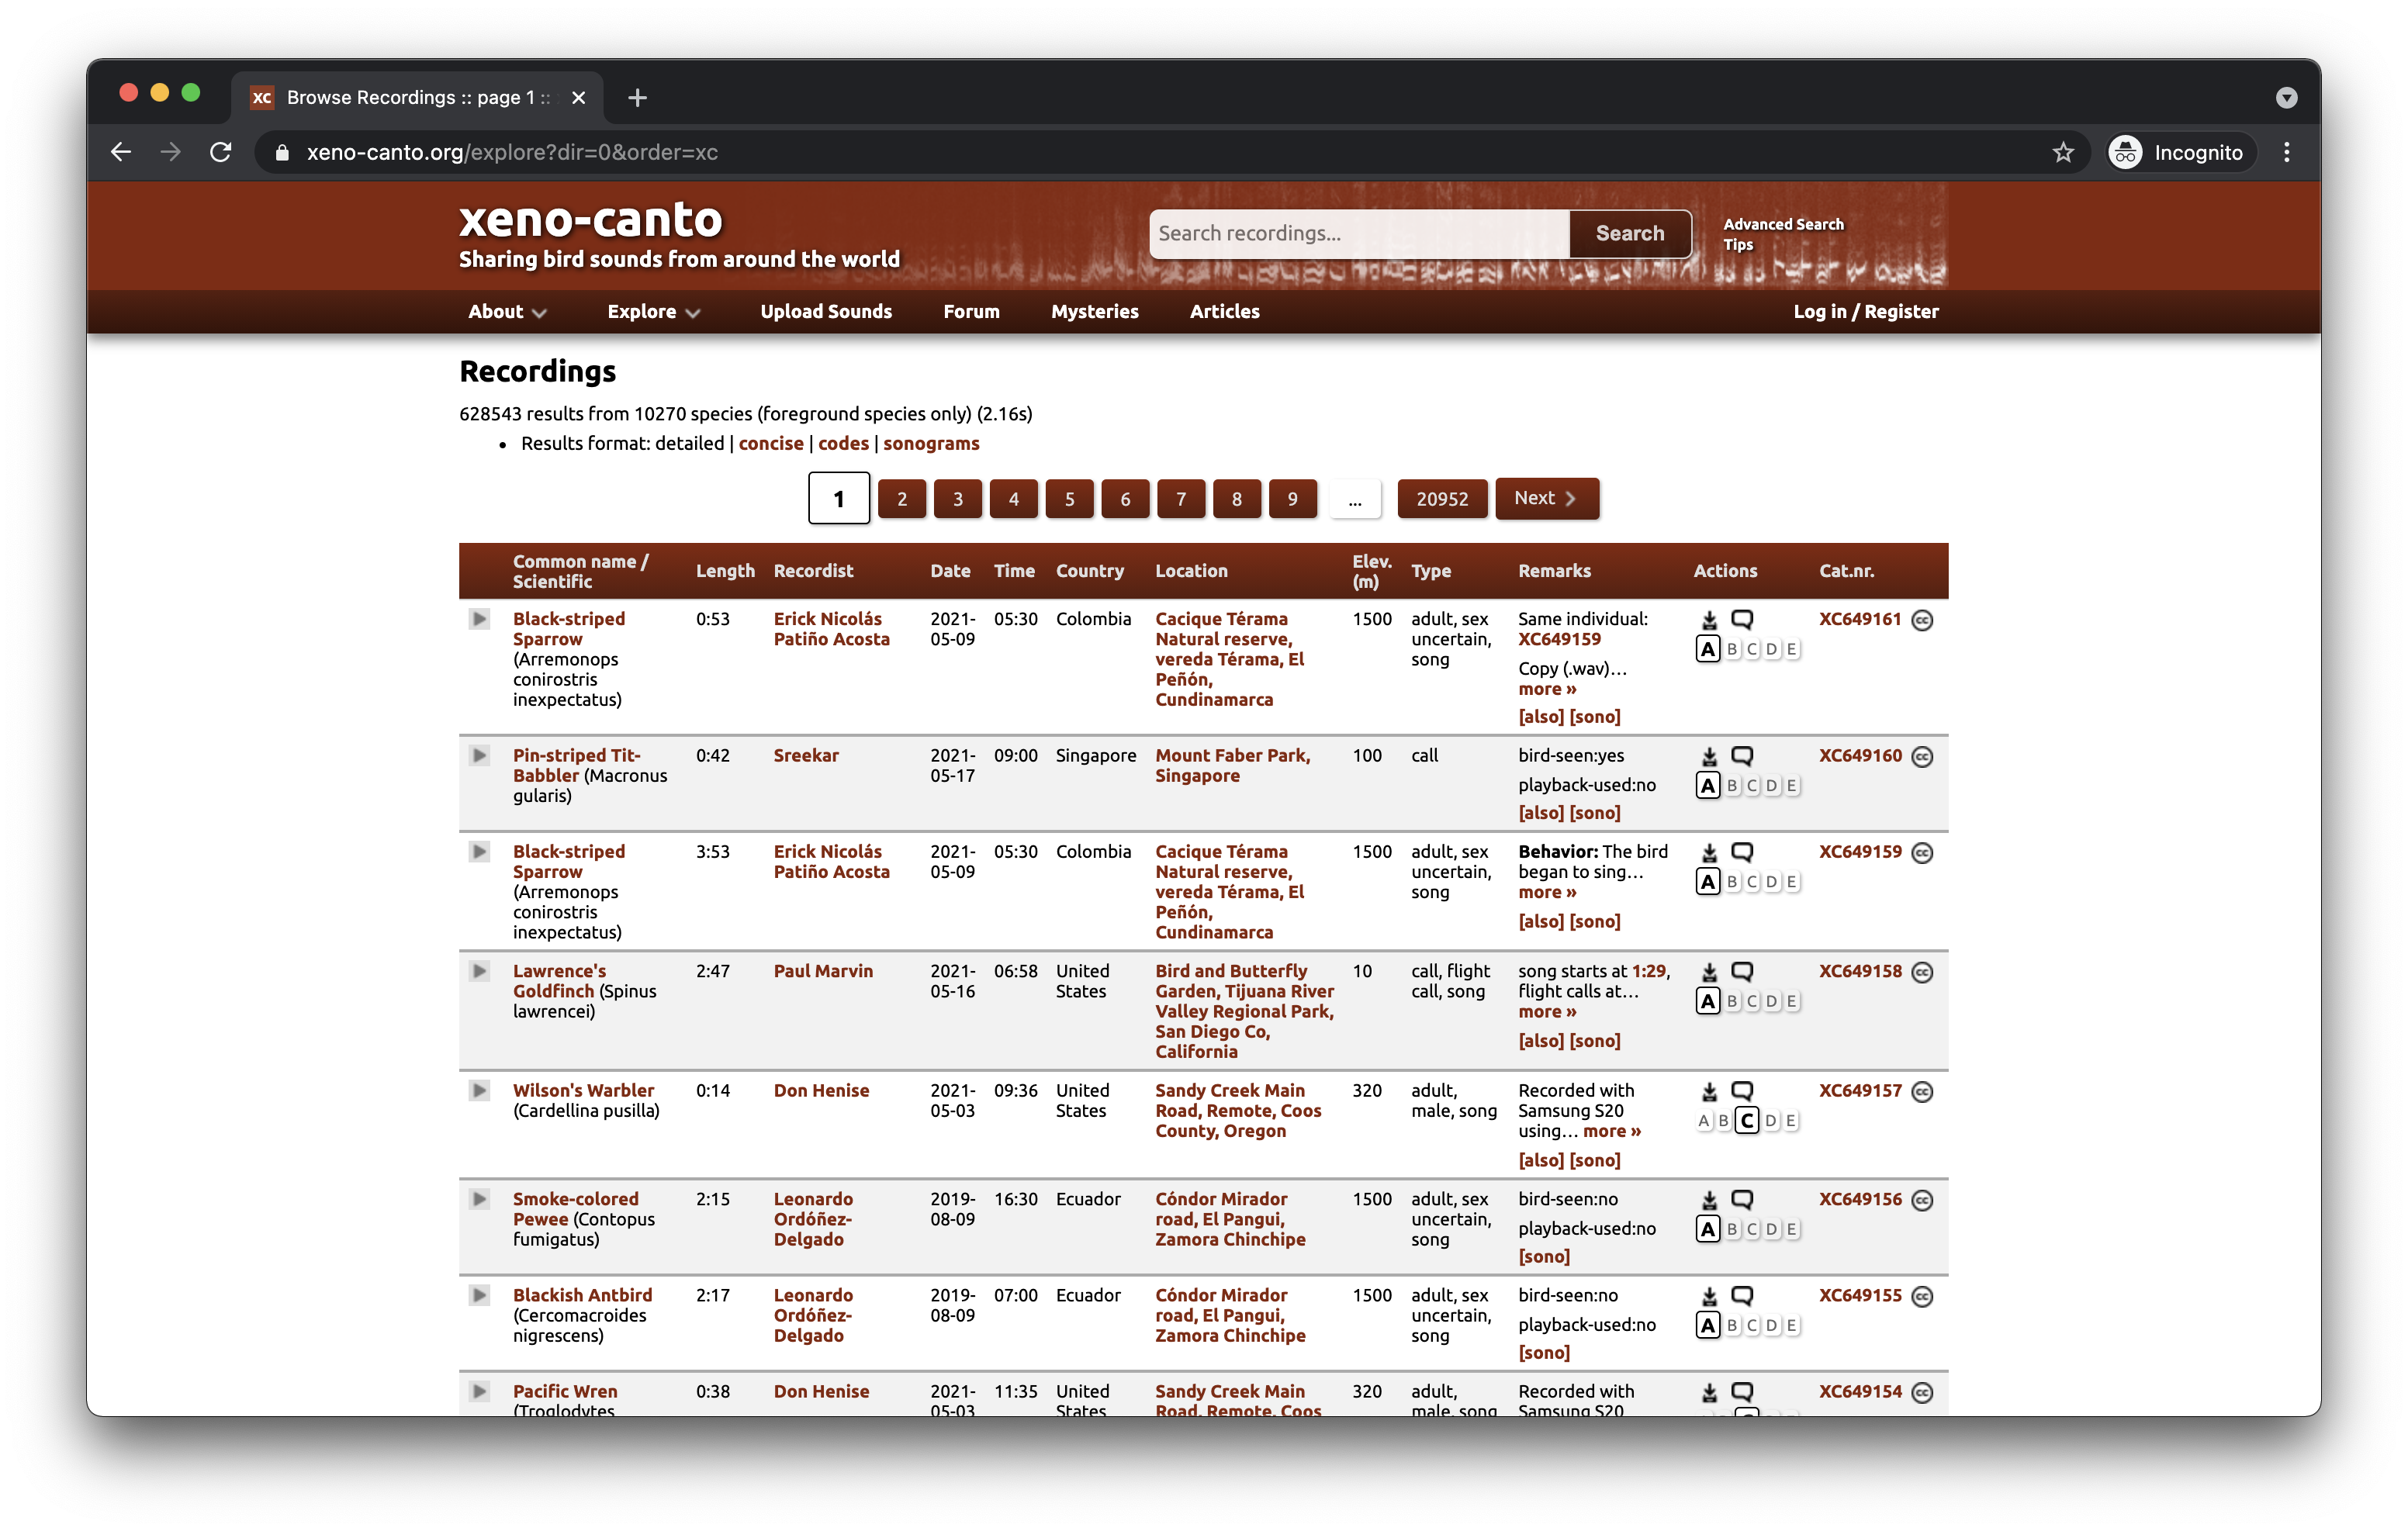This screenshot has width=2408, height=1531.
Task: Play the Pin-striped Tit-Babbler recording
Action: click(x=479, y=755)
